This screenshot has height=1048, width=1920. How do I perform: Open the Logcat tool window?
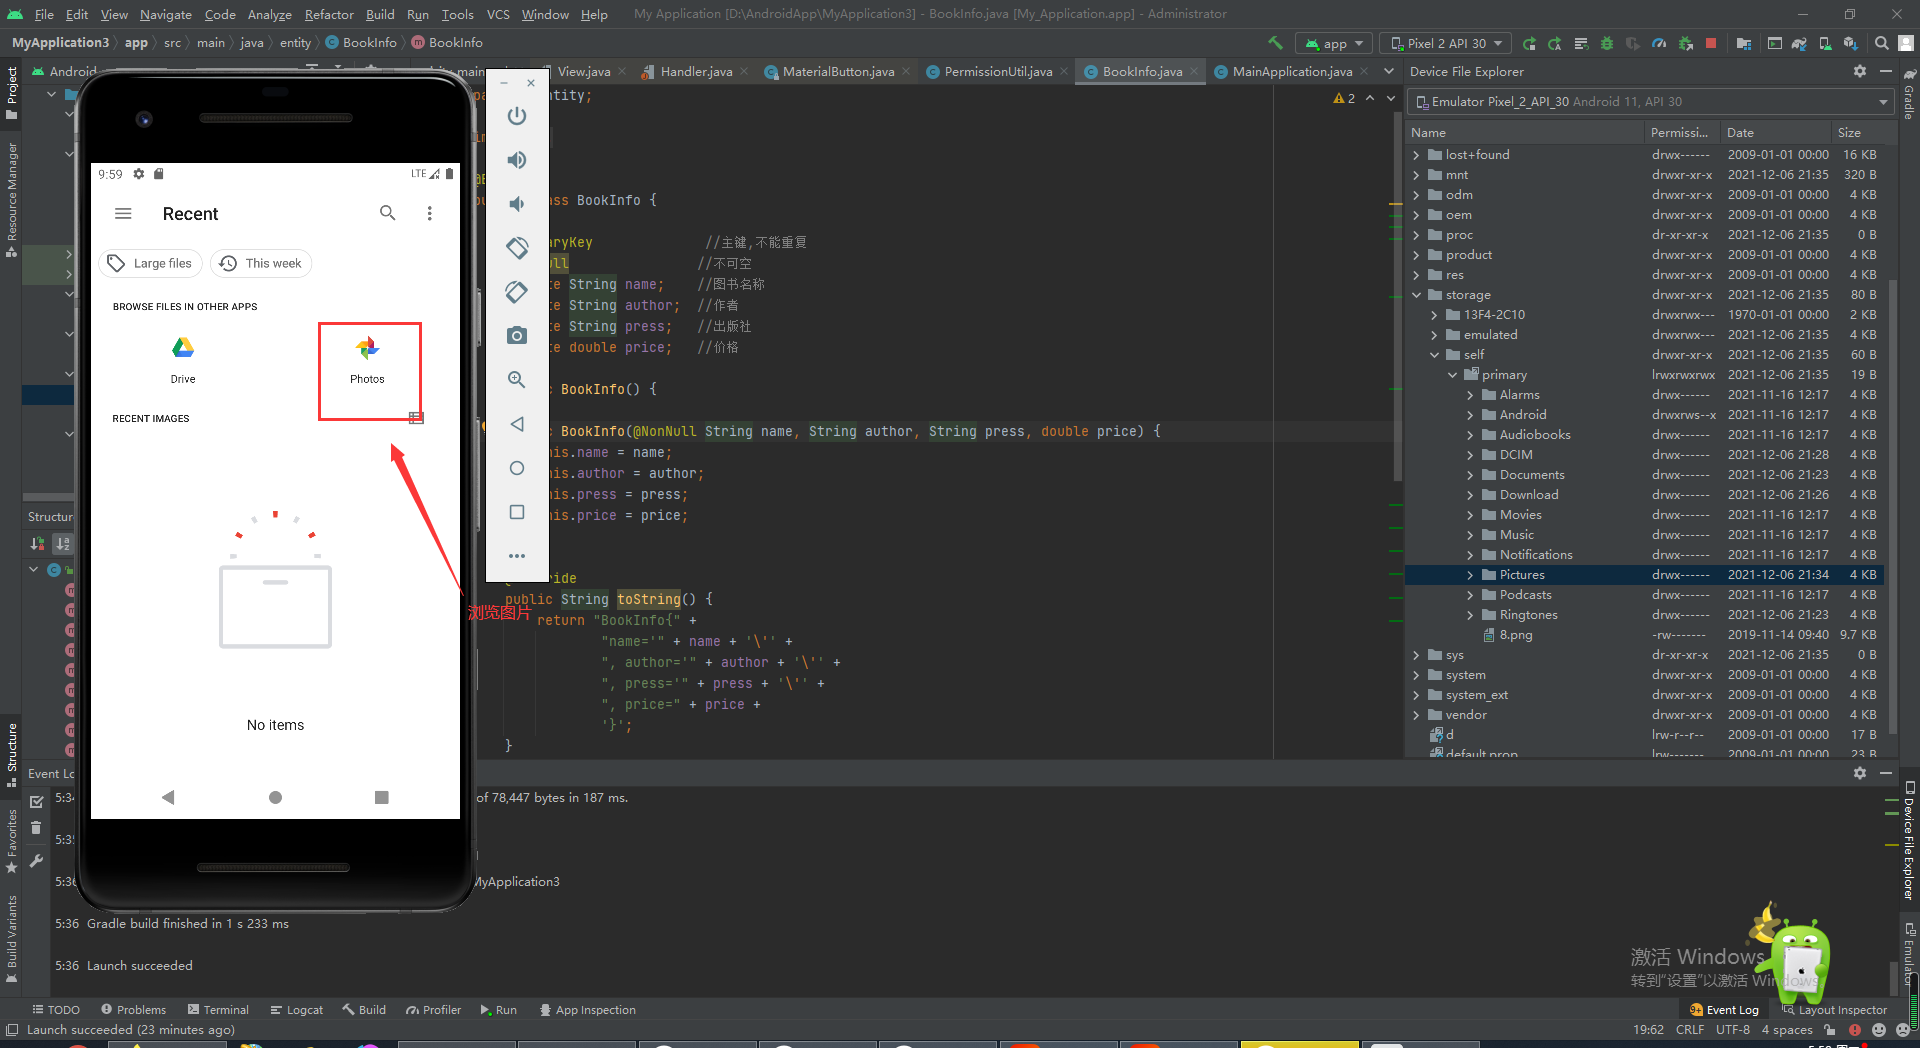[x=296, y=1009]
